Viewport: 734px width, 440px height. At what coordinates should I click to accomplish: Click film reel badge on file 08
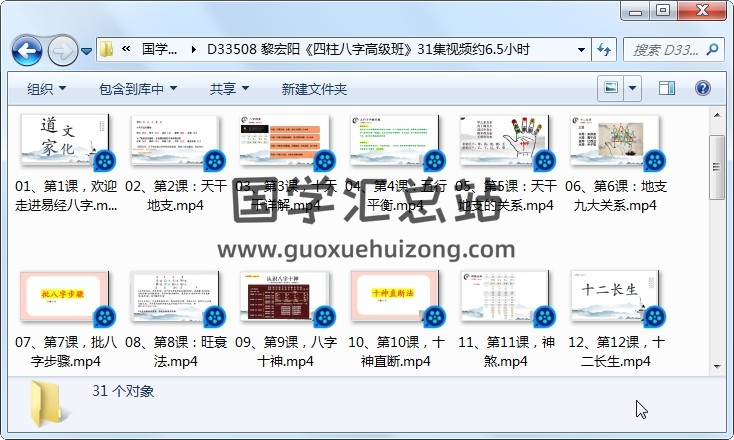tap(215, 317)
